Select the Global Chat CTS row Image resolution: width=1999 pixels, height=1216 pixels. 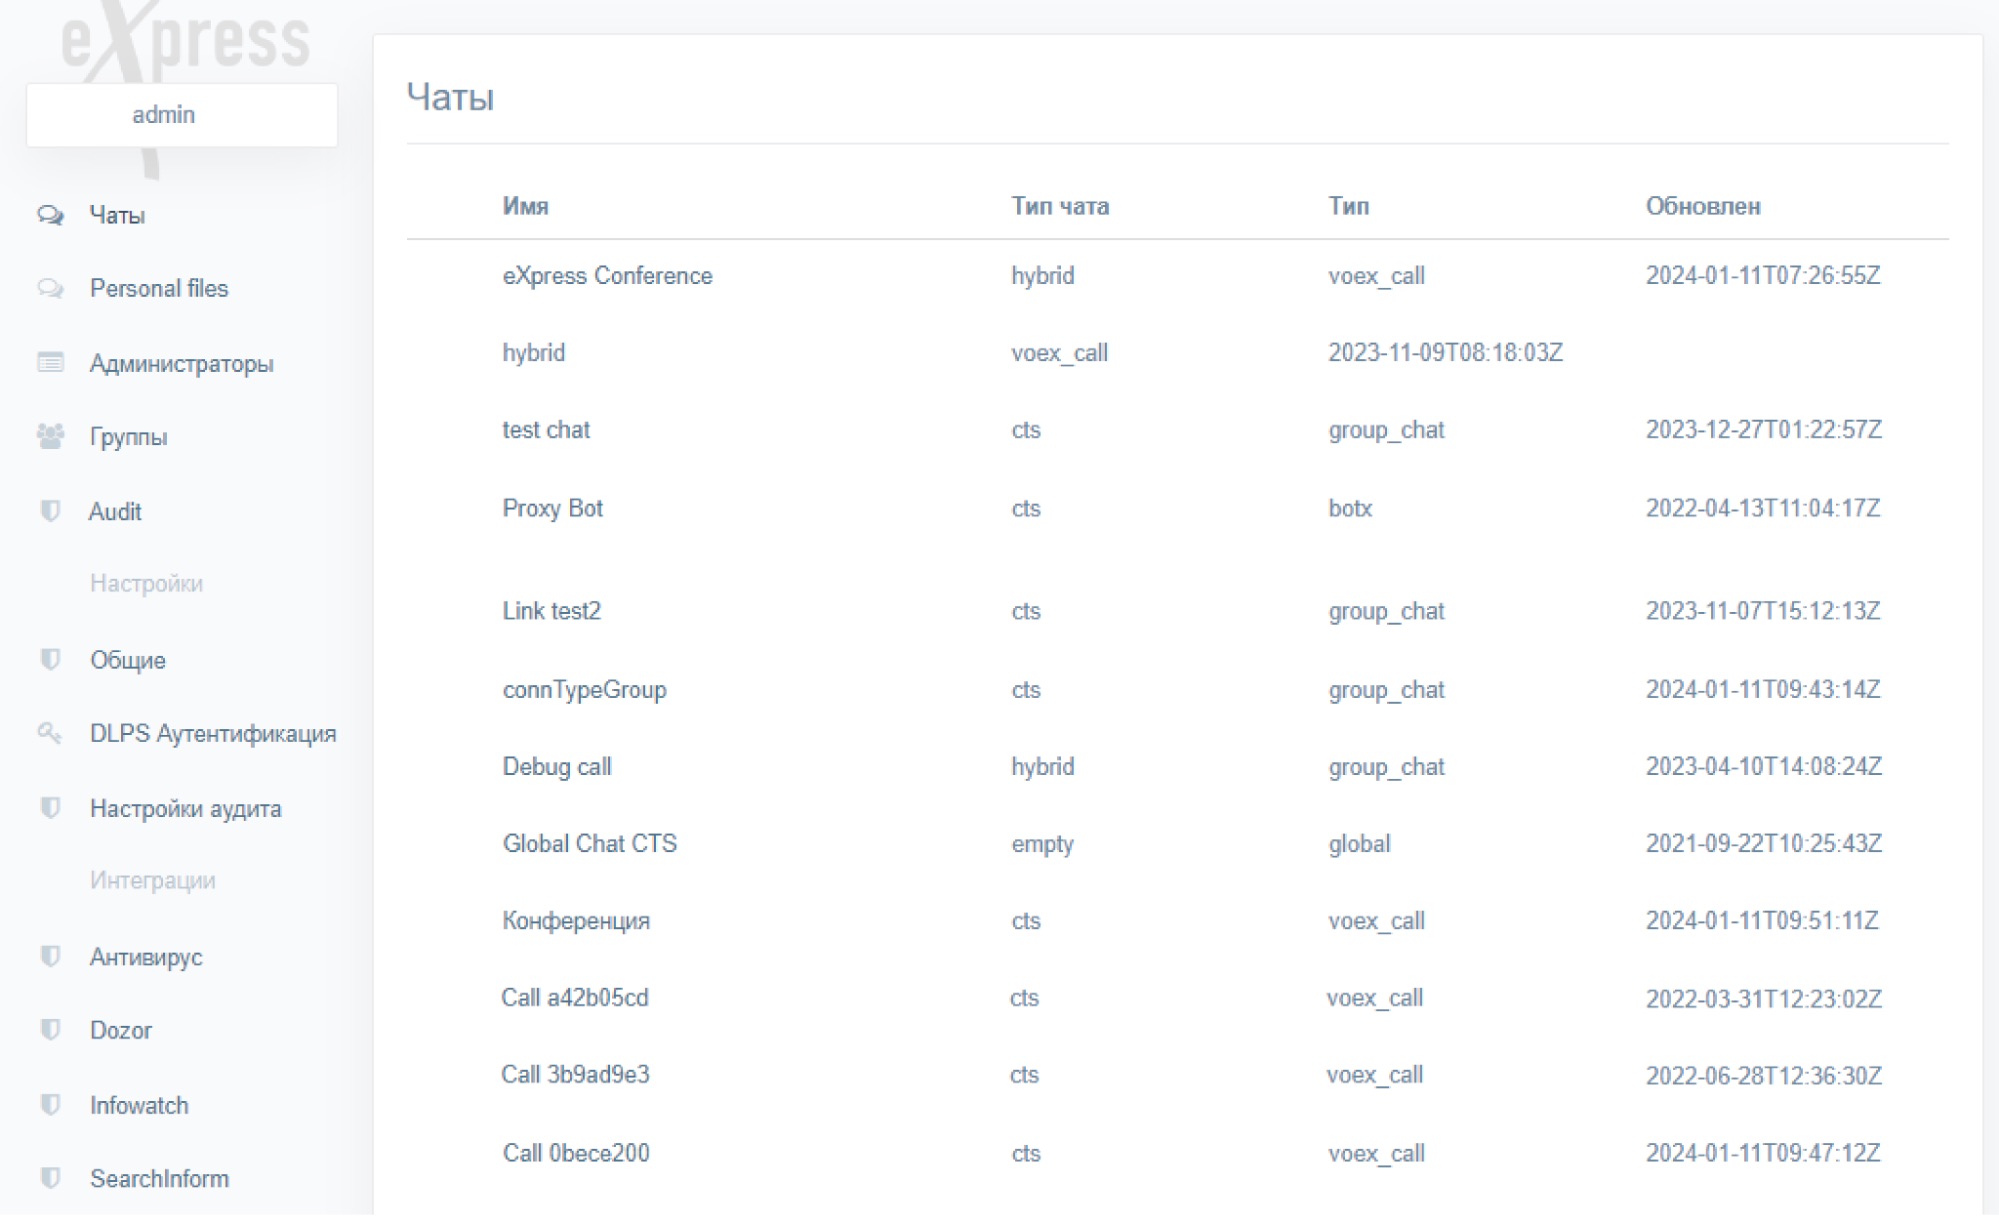pyautogui.click(x=589, y=843)
